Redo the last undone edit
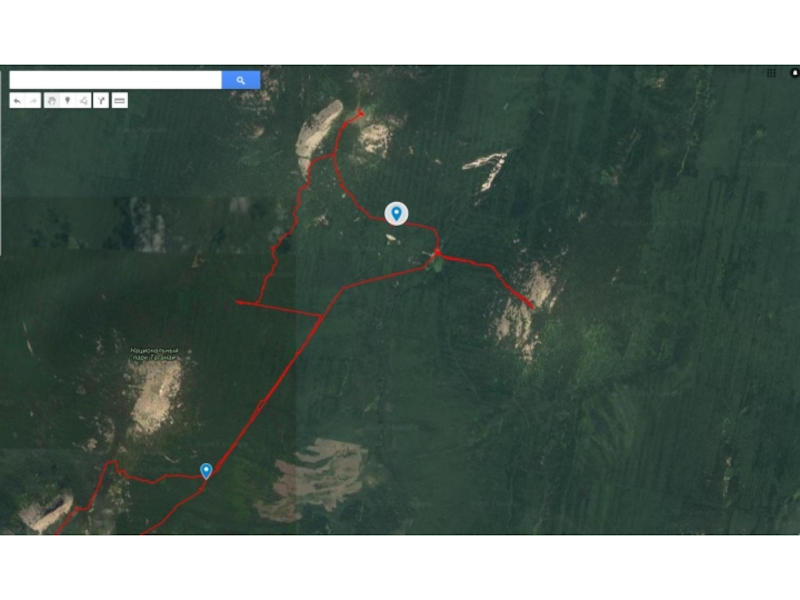 pos(33,101)
